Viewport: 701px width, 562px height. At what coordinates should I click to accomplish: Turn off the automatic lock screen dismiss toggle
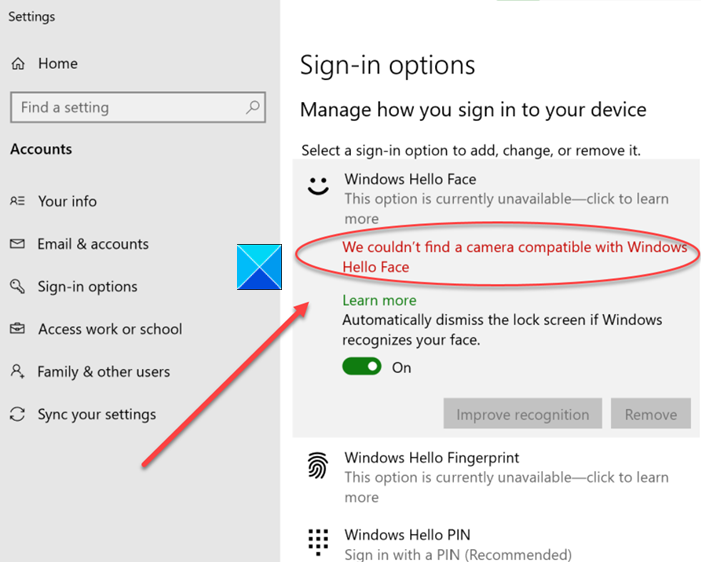(x=362, y=367)
